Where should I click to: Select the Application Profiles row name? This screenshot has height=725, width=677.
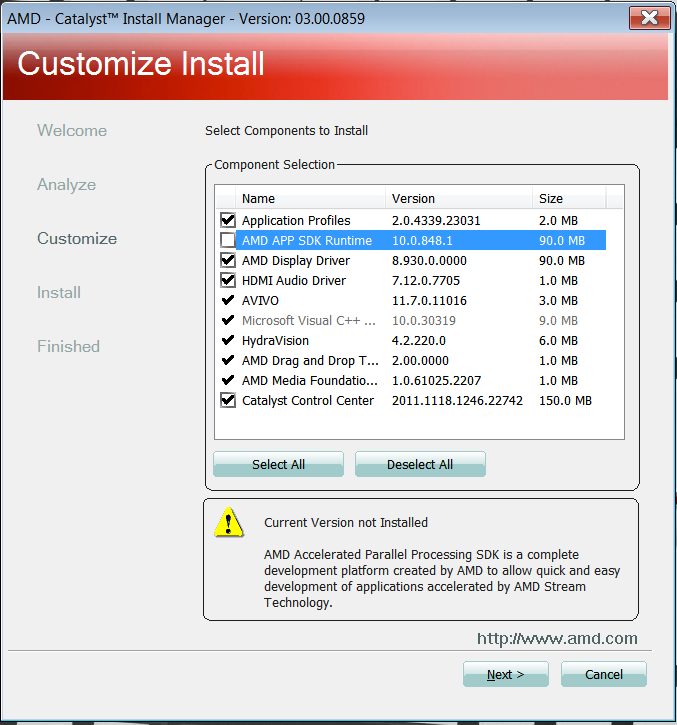[x=296, y=221]
